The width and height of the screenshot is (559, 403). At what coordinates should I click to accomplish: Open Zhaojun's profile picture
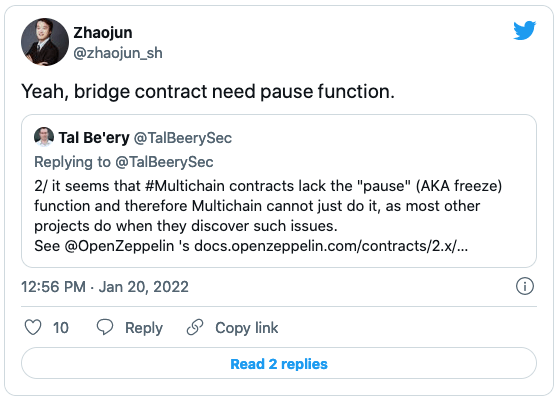point(45,42)
